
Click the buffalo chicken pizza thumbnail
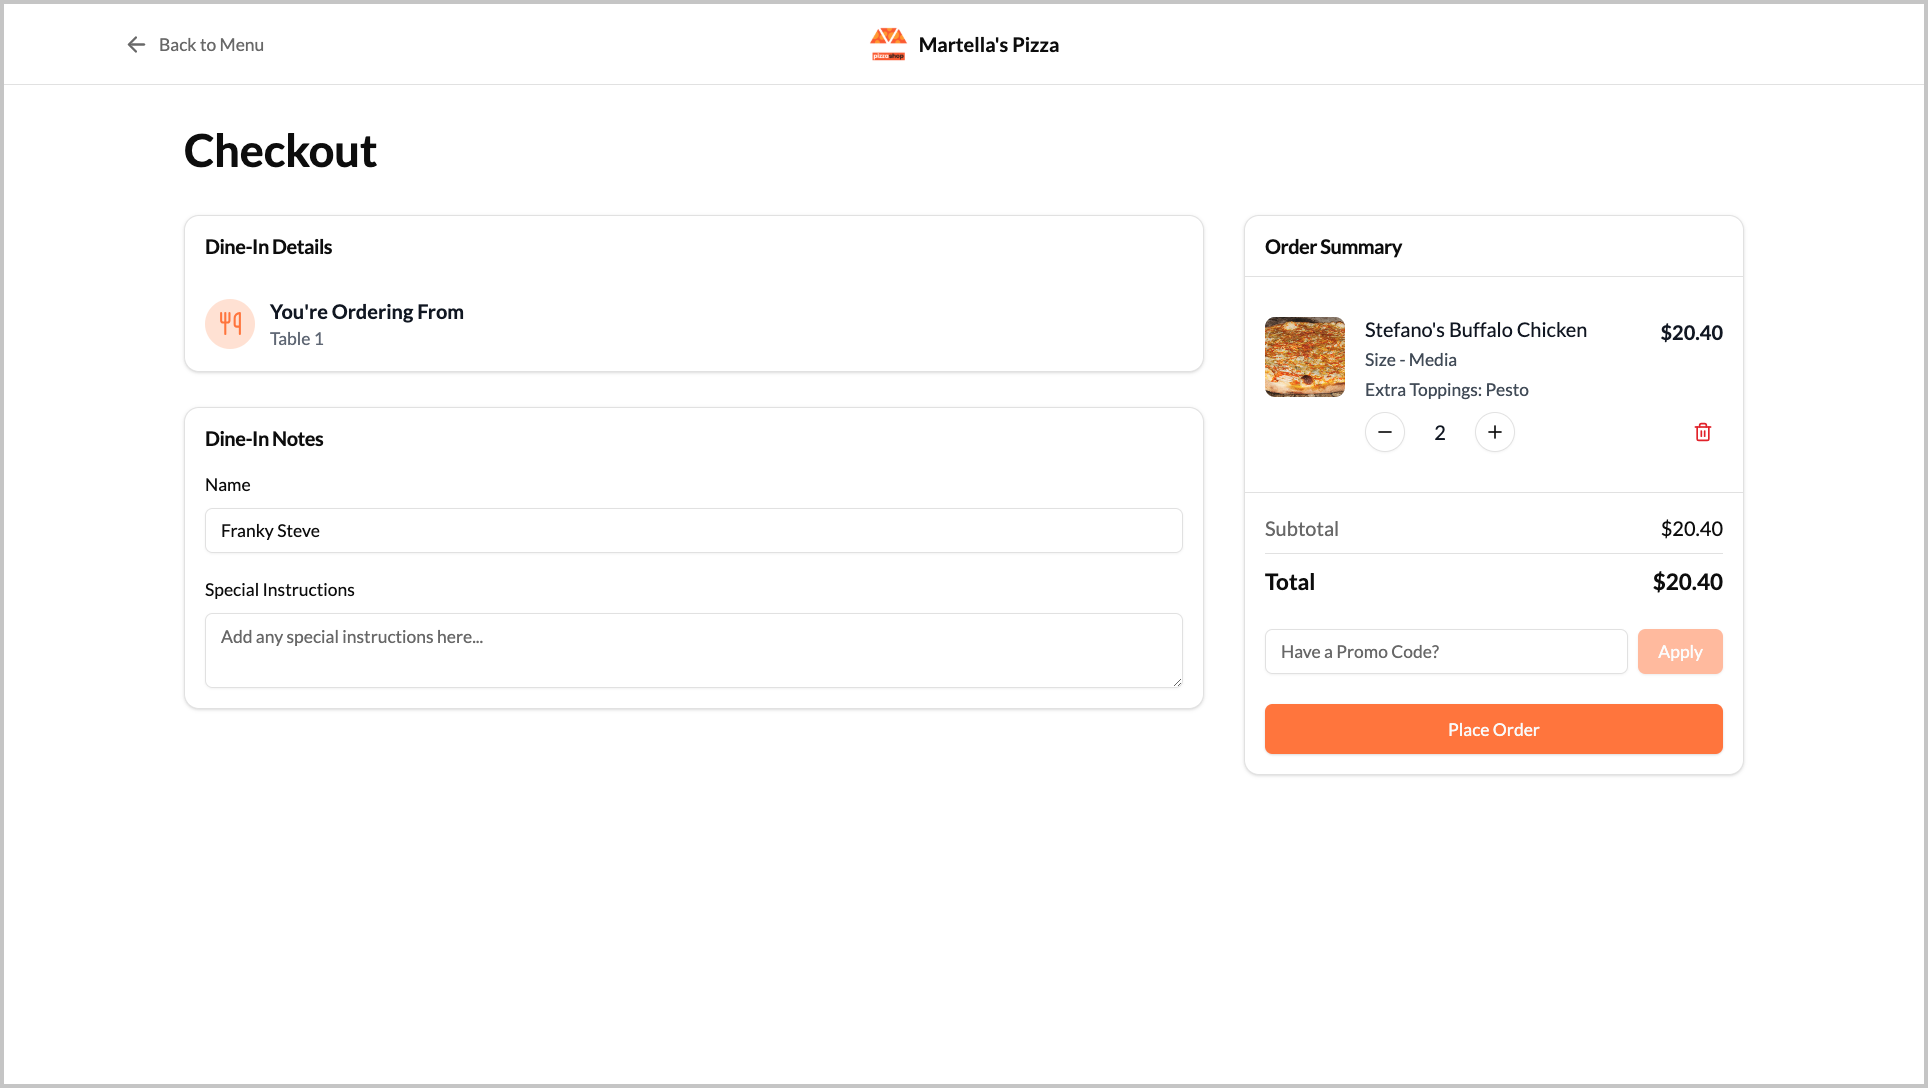pyautogui.click(x=1304, y=357)
